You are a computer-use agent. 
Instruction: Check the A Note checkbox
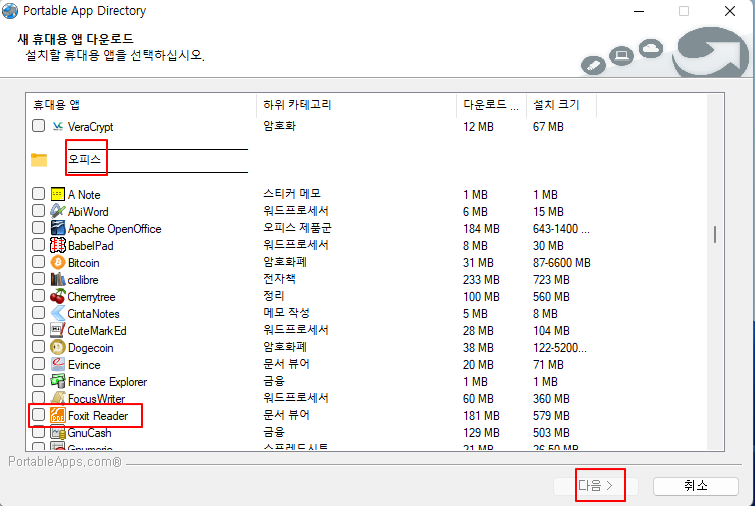coord(39,194)
